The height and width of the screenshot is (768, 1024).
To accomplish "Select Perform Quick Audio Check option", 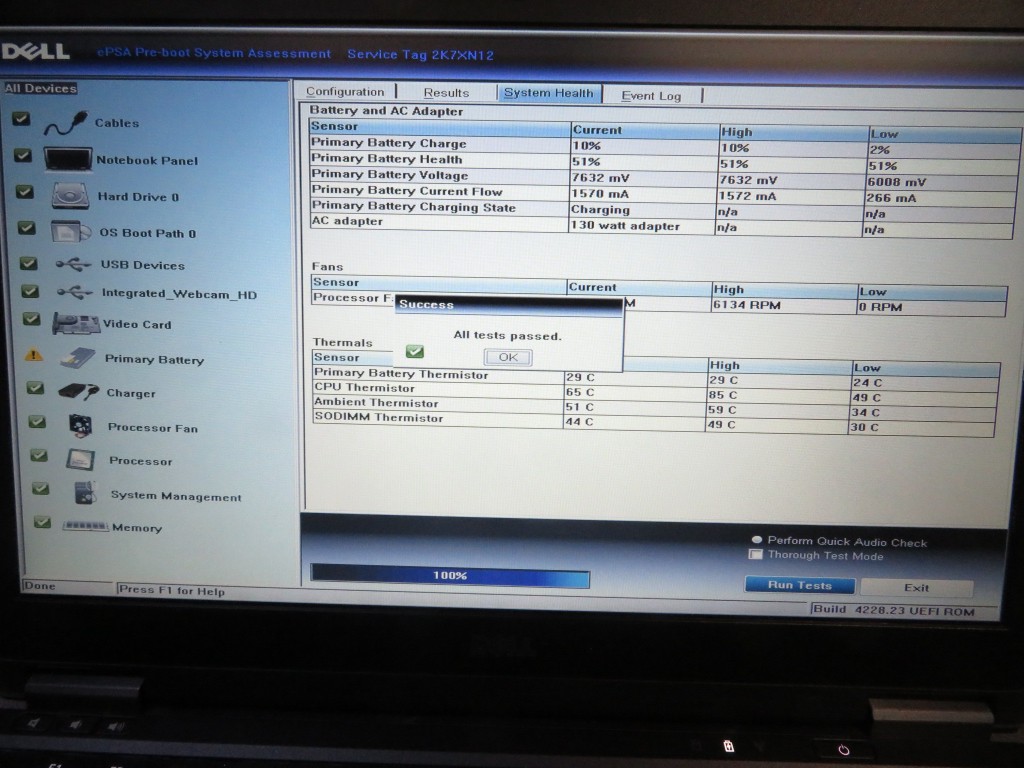I will [x=757, y=540].
